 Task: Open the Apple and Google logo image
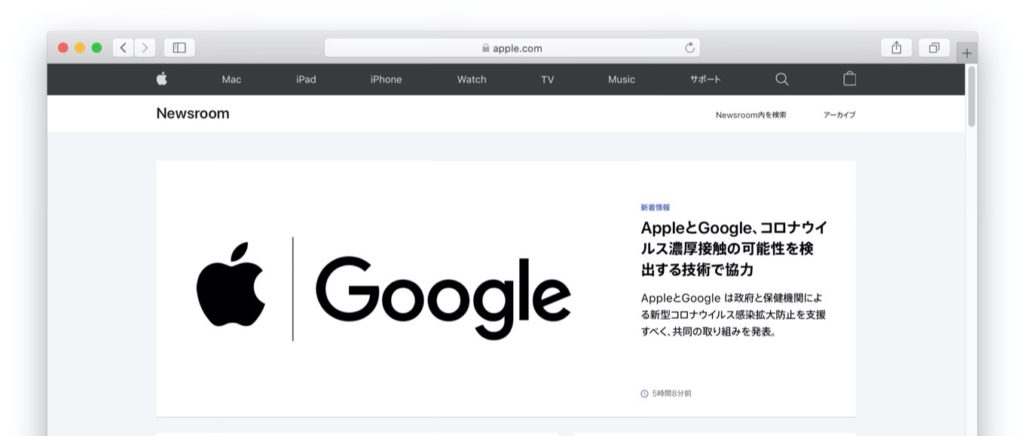[384, 288]
